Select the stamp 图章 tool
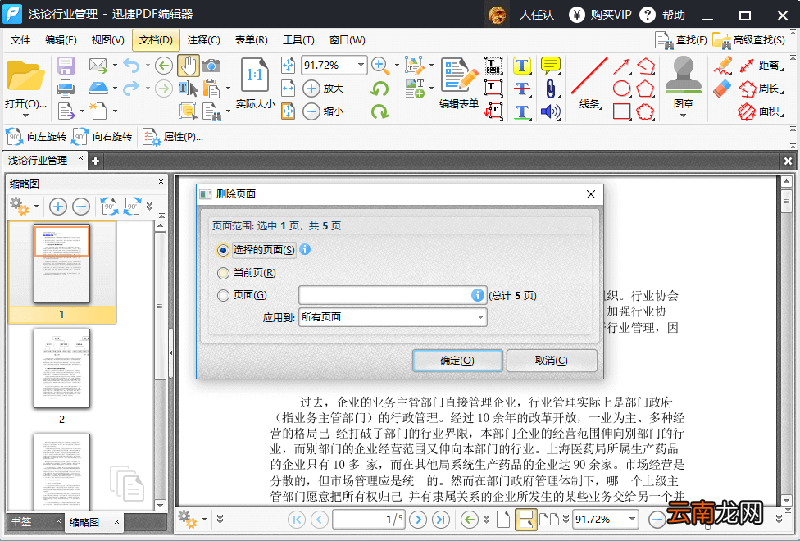 [x=684, y=76]
